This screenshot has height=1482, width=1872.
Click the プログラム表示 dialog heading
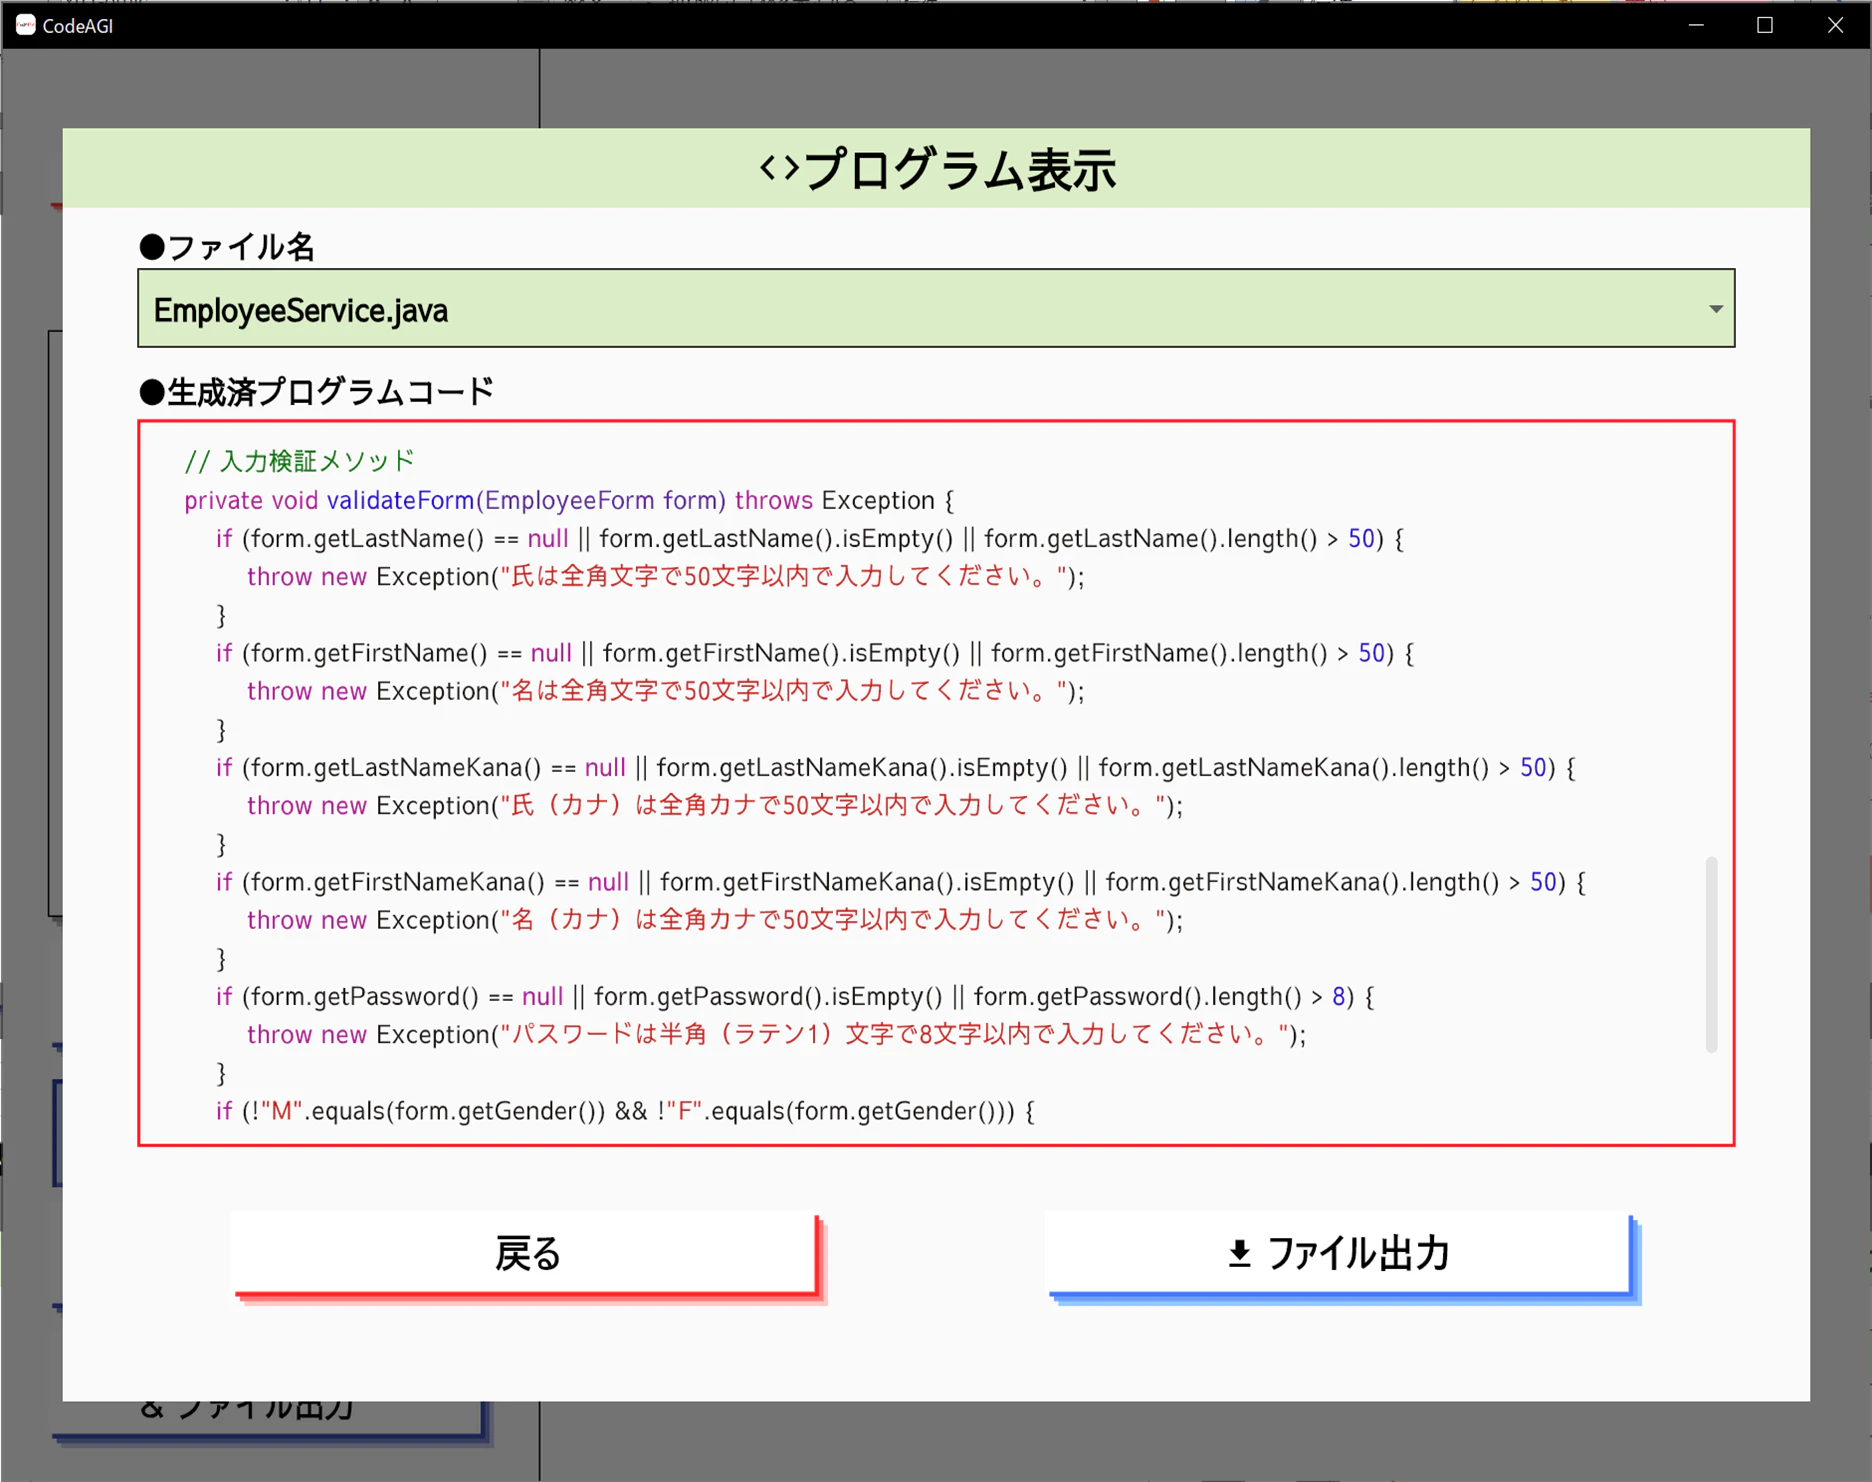pos(958,169)
